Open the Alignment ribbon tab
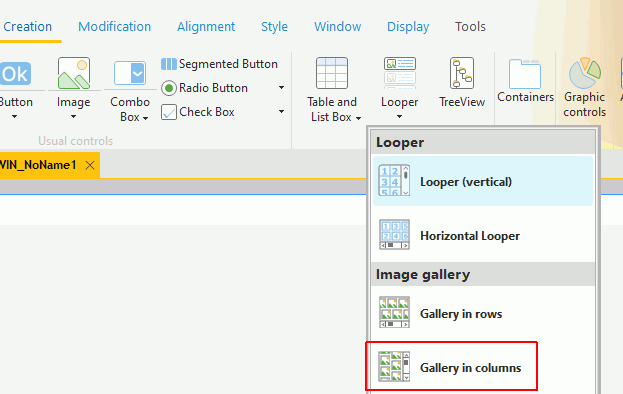Viewport: 623px width, 394px height. (x=206, y=27)
